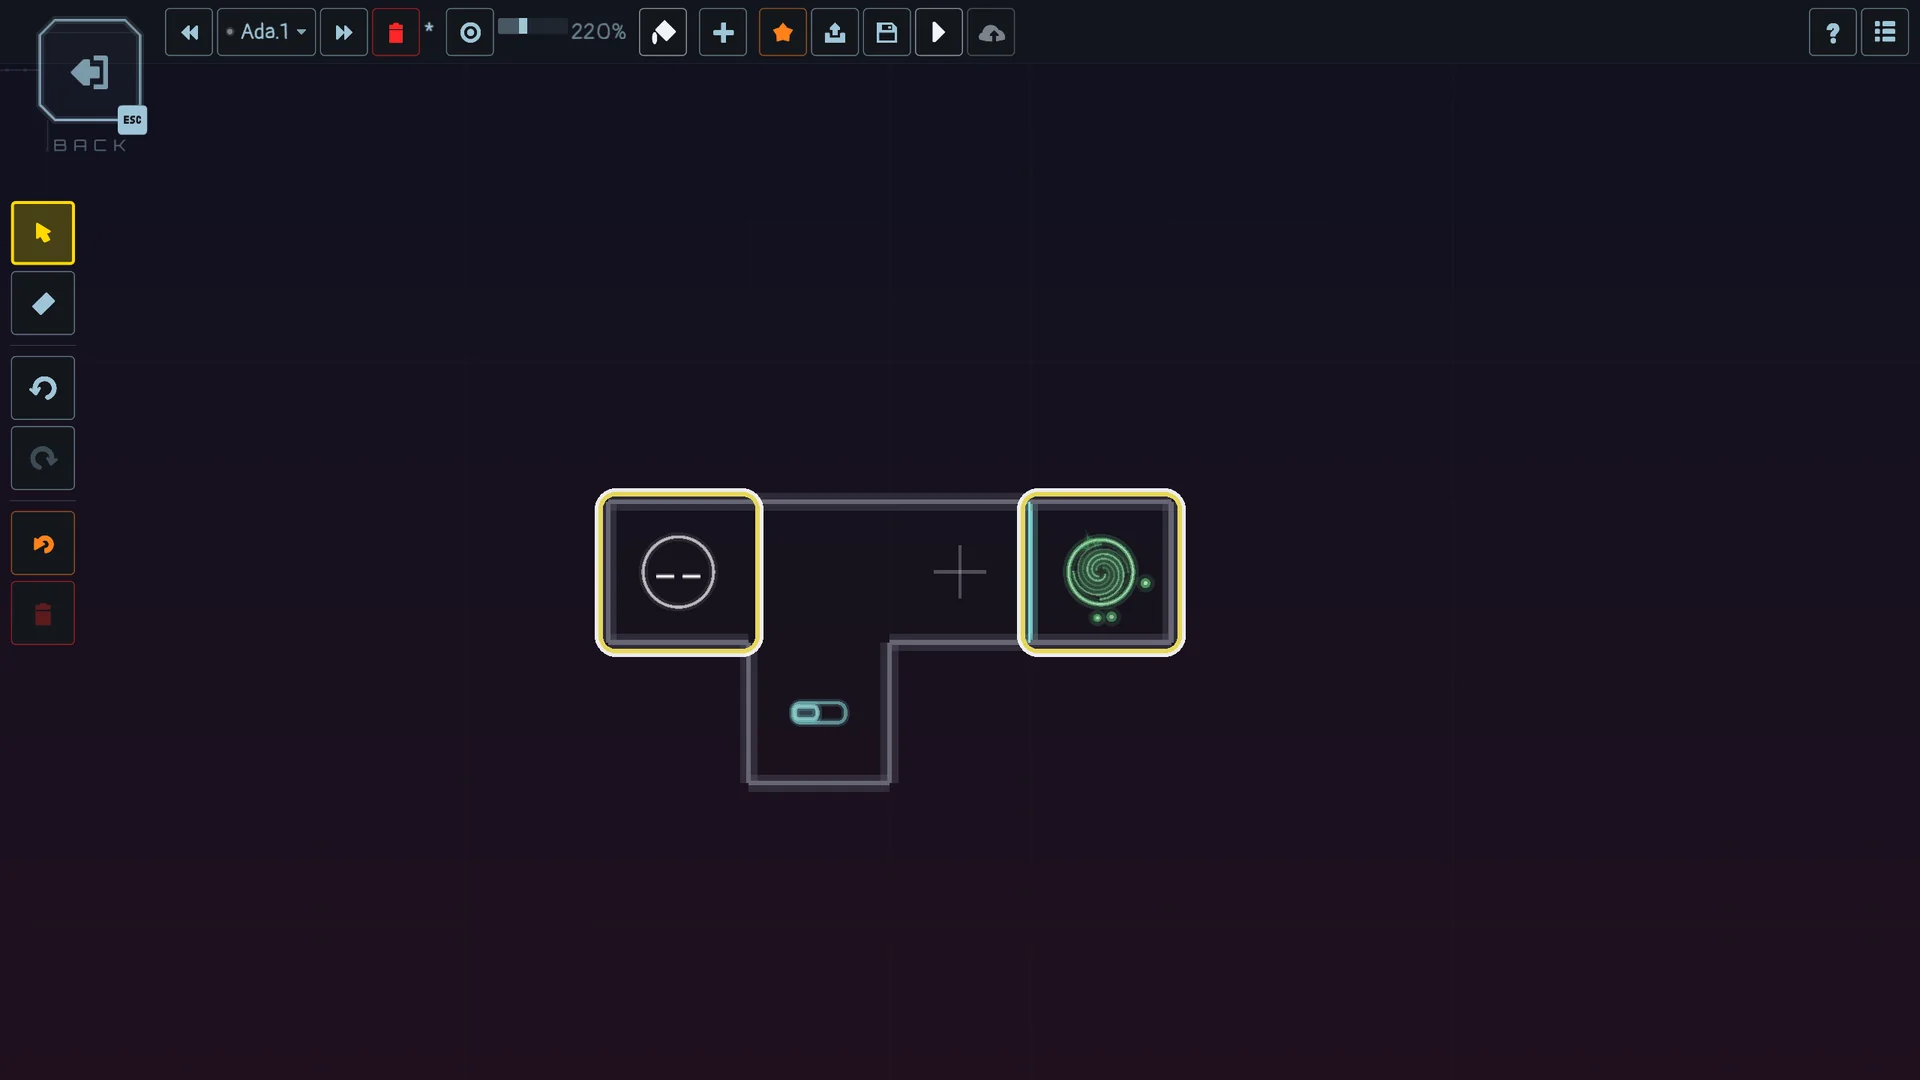Adjust the zoom slider next to 220%
This screenshot has height=1080, width=1920.
tap(532, 27)
